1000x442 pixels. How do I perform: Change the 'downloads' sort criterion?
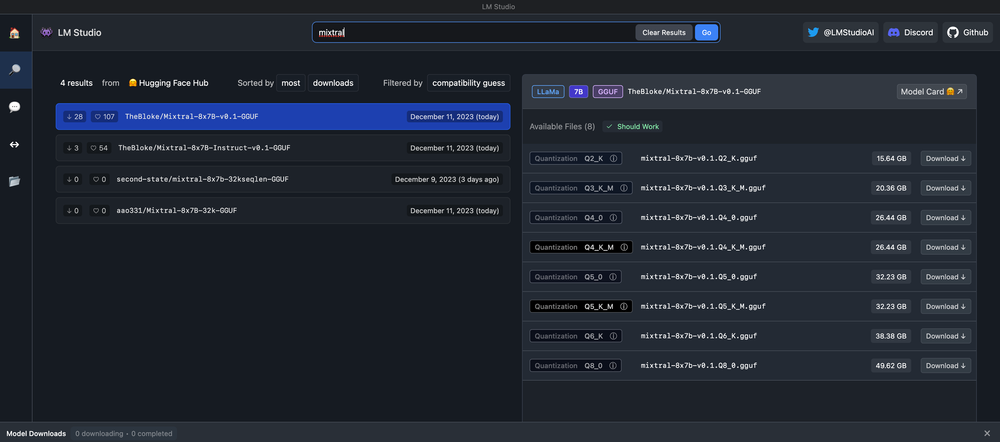[333, 83]
